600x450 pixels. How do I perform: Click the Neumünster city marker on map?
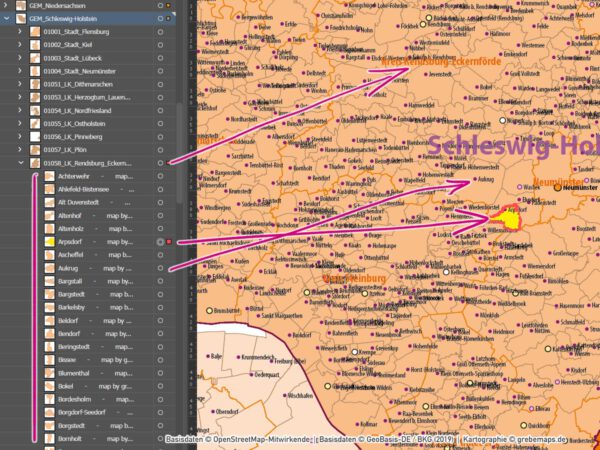558,188
